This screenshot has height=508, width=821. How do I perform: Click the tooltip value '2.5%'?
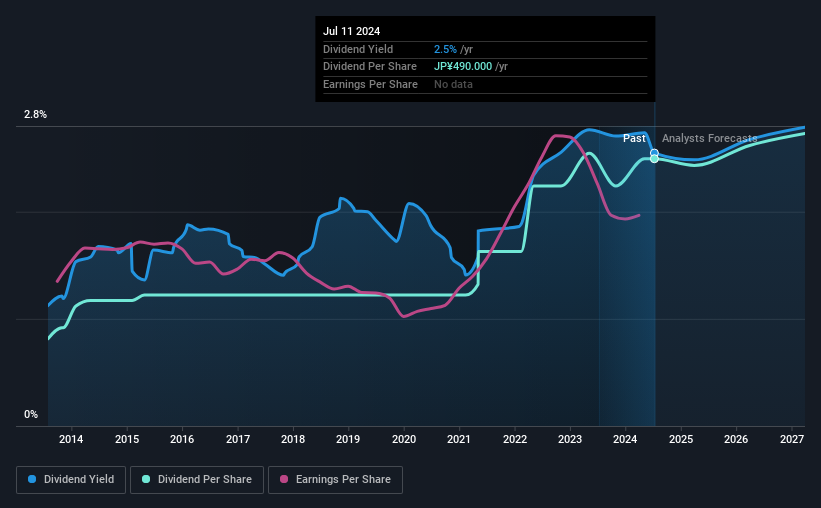click(x=445, y=49)
